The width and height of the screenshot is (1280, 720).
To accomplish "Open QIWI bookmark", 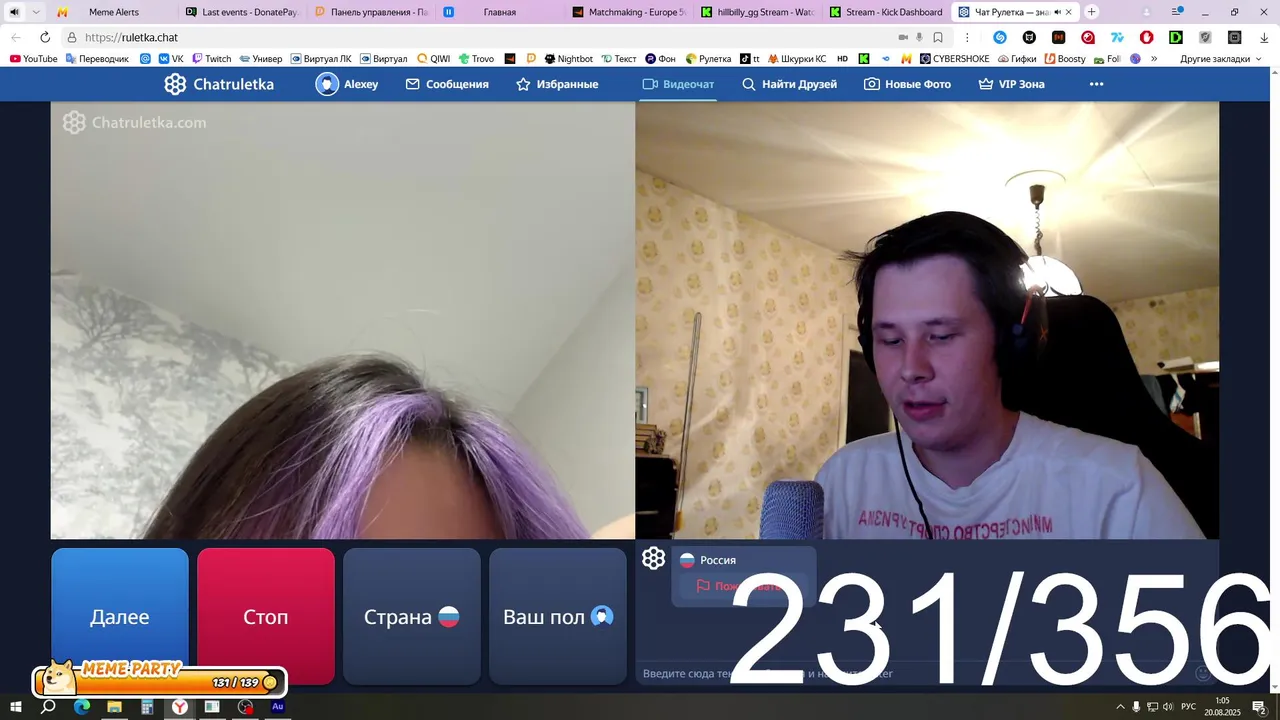I will pyautogui.click(x=433, y=59).
